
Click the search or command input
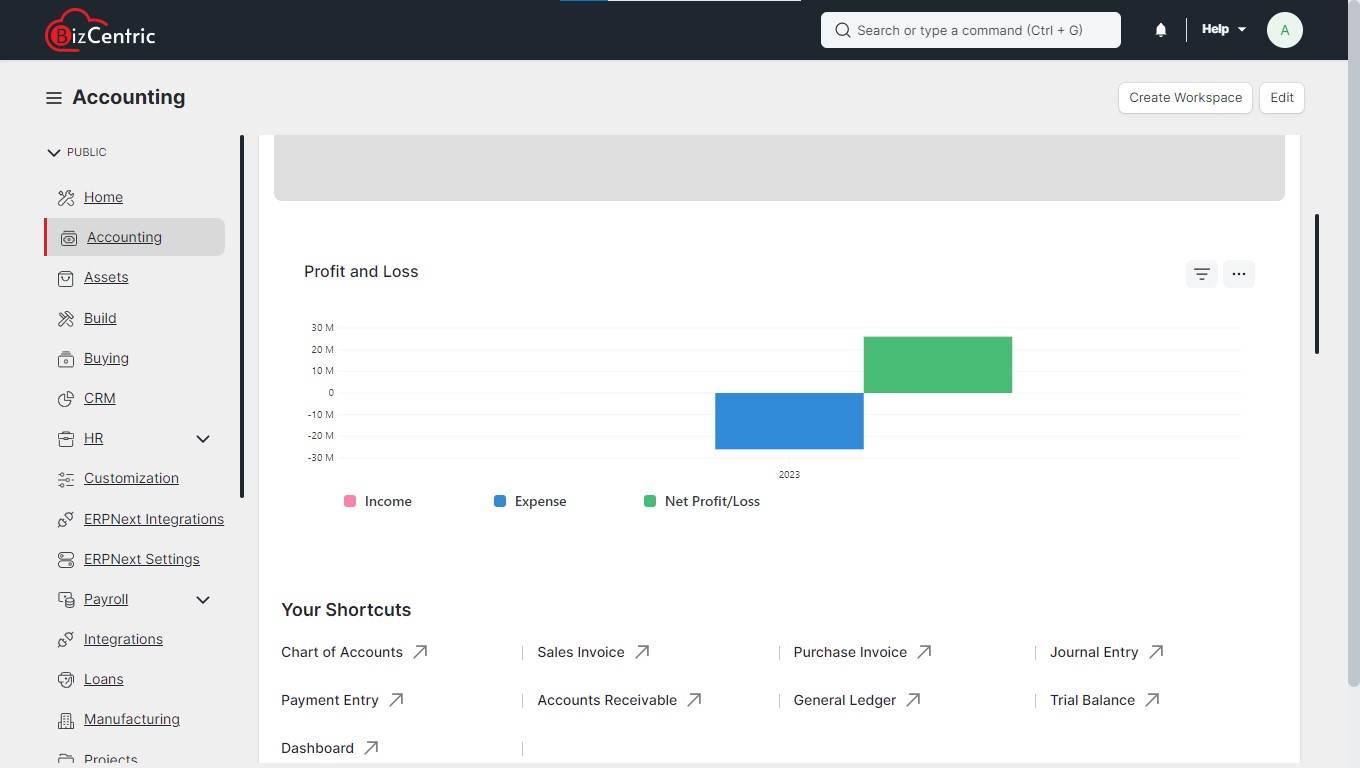tap(971, 30)
